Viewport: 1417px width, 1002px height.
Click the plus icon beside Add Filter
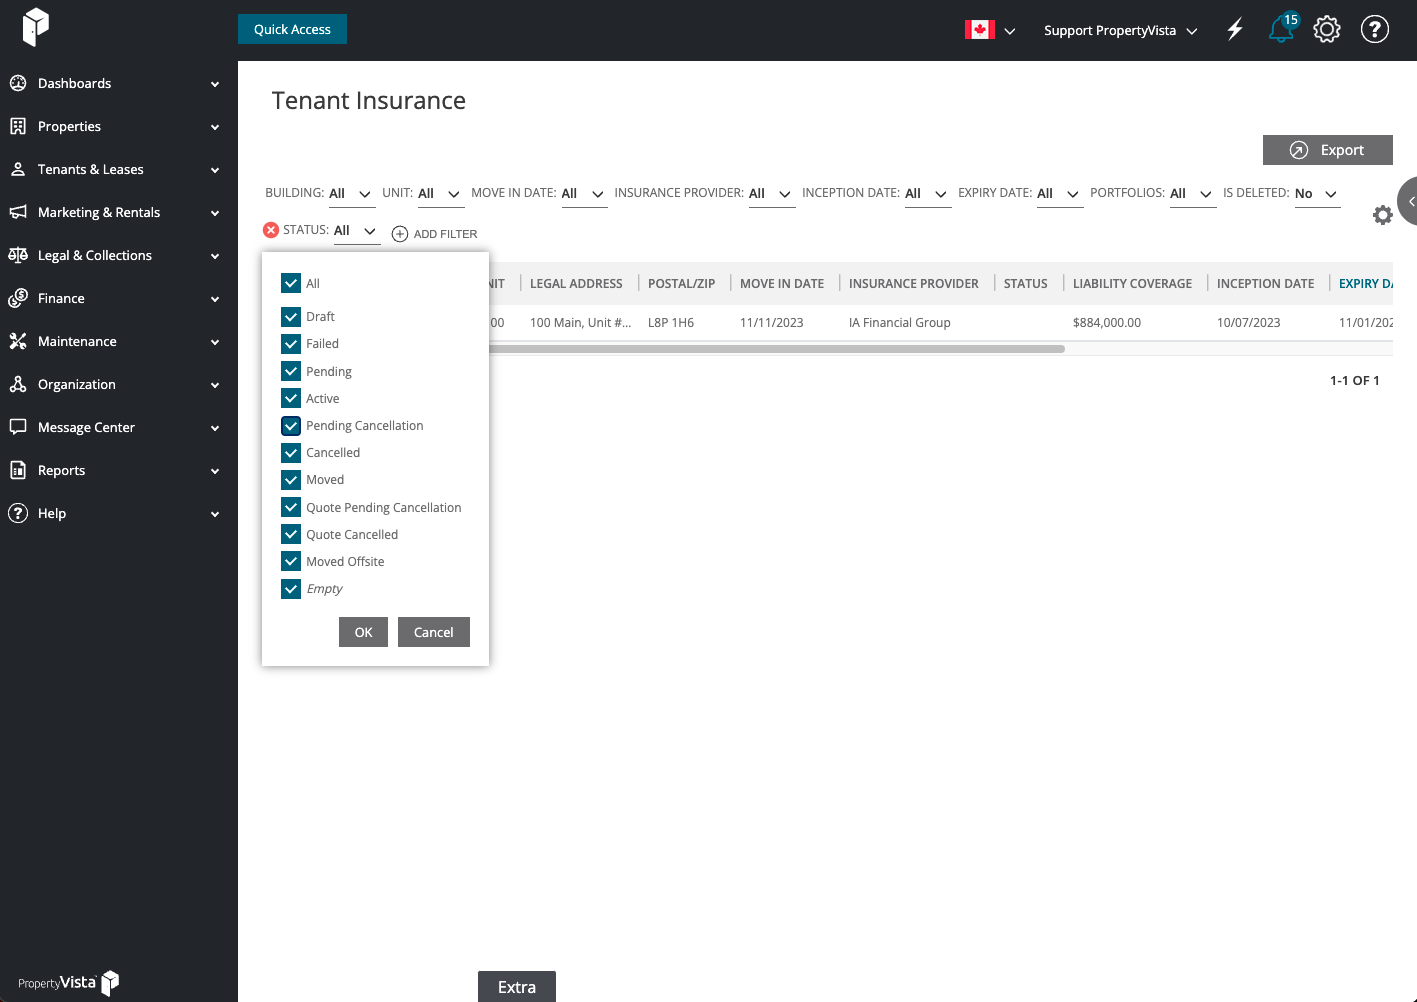coord(400,234)
